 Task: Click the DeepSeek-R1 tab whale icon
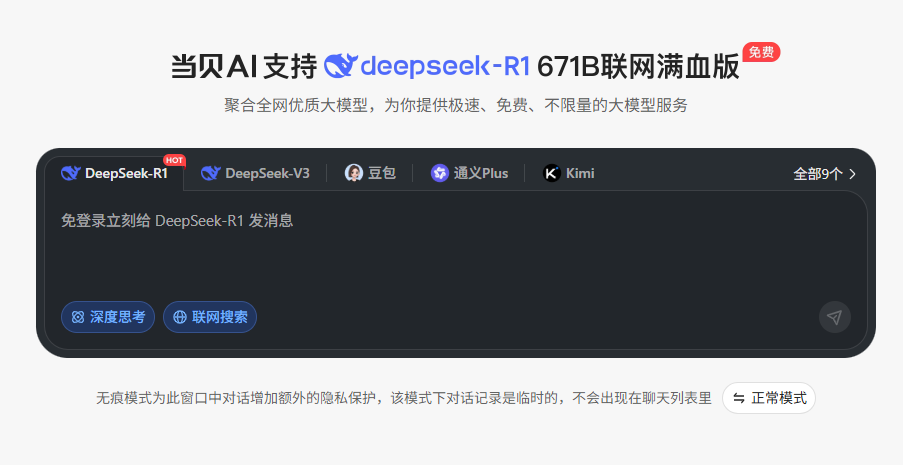(x=70, y=173)
